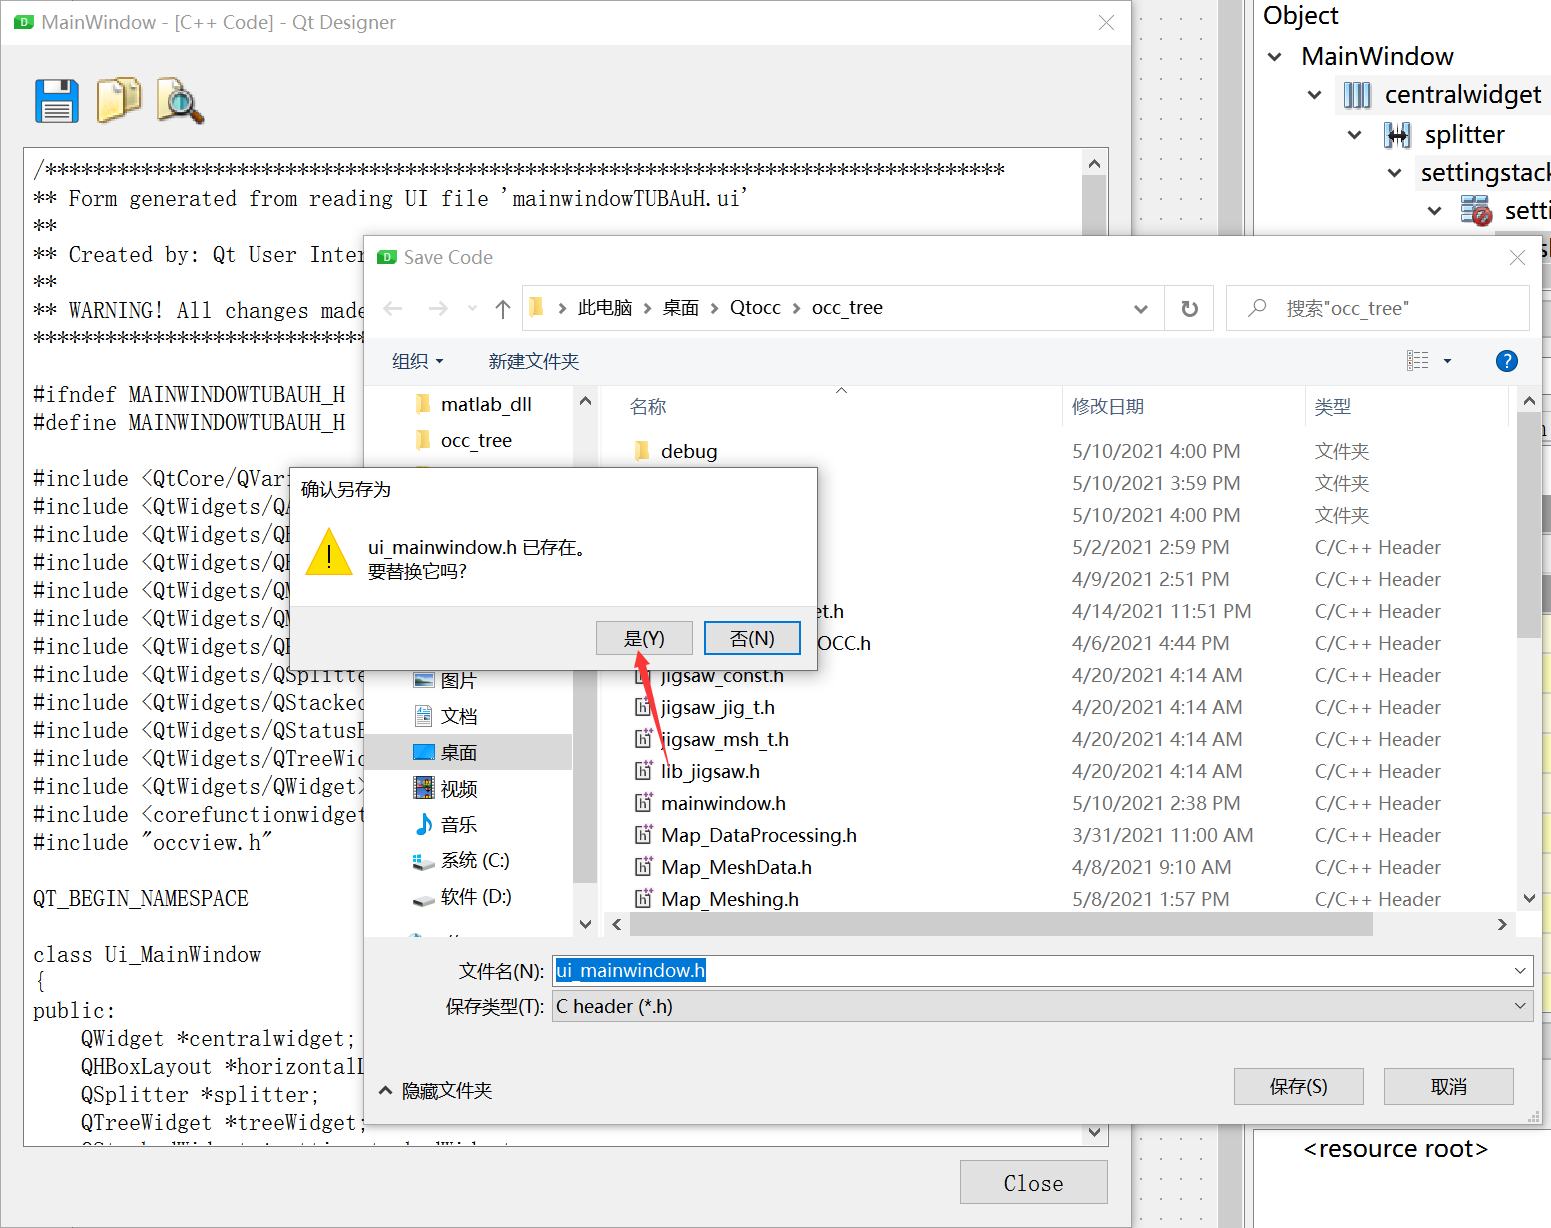Collapse the settingstack node chevron
This screenshot has height=1228, width=1551.
[x=1394, y=172]
